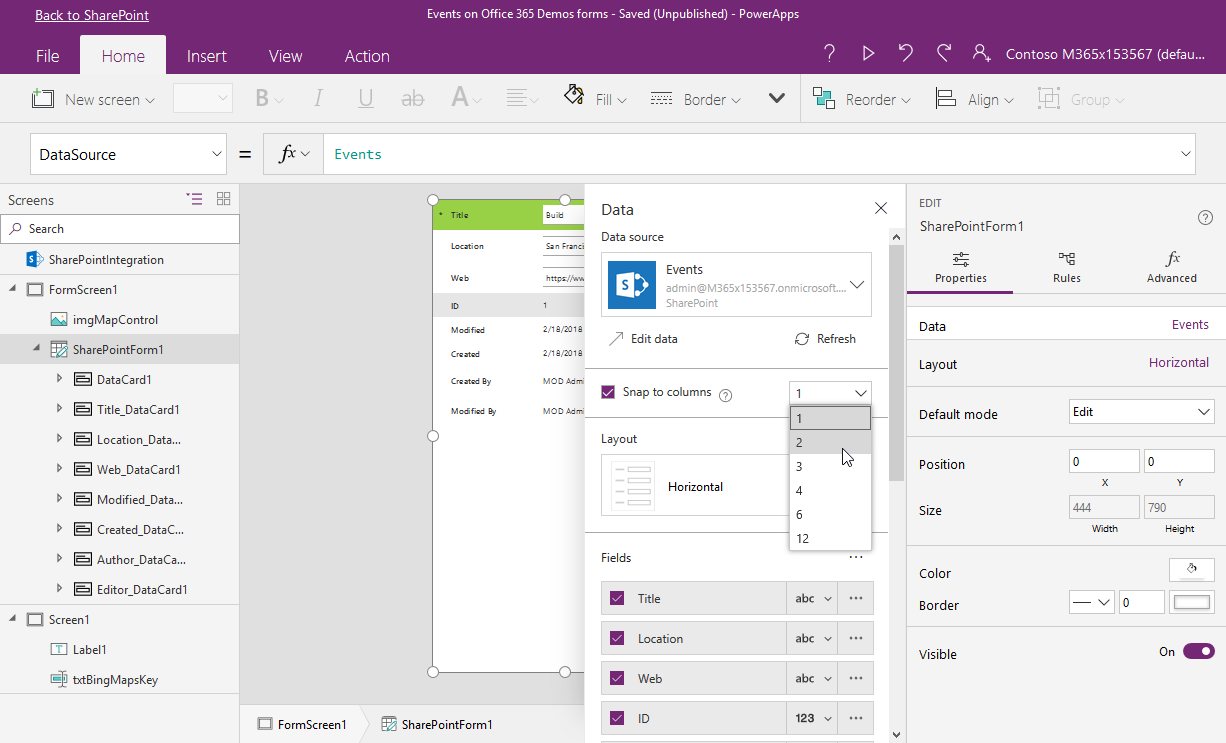Click the Refresh data button

(x=825, y=339)
